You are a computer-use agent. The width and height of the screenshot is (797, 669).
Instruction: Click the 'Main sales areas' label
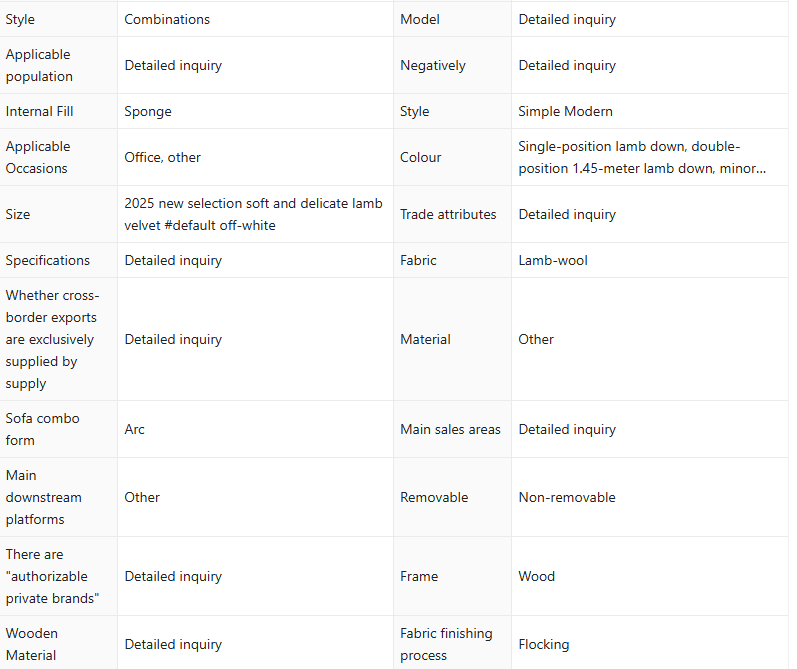tap(450, 429)
